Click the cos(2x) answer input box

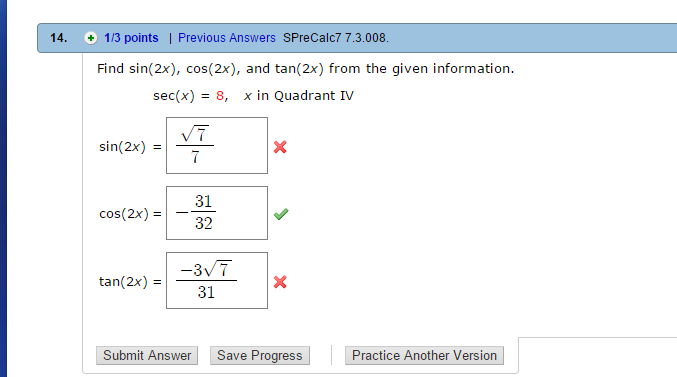point(217,213)
